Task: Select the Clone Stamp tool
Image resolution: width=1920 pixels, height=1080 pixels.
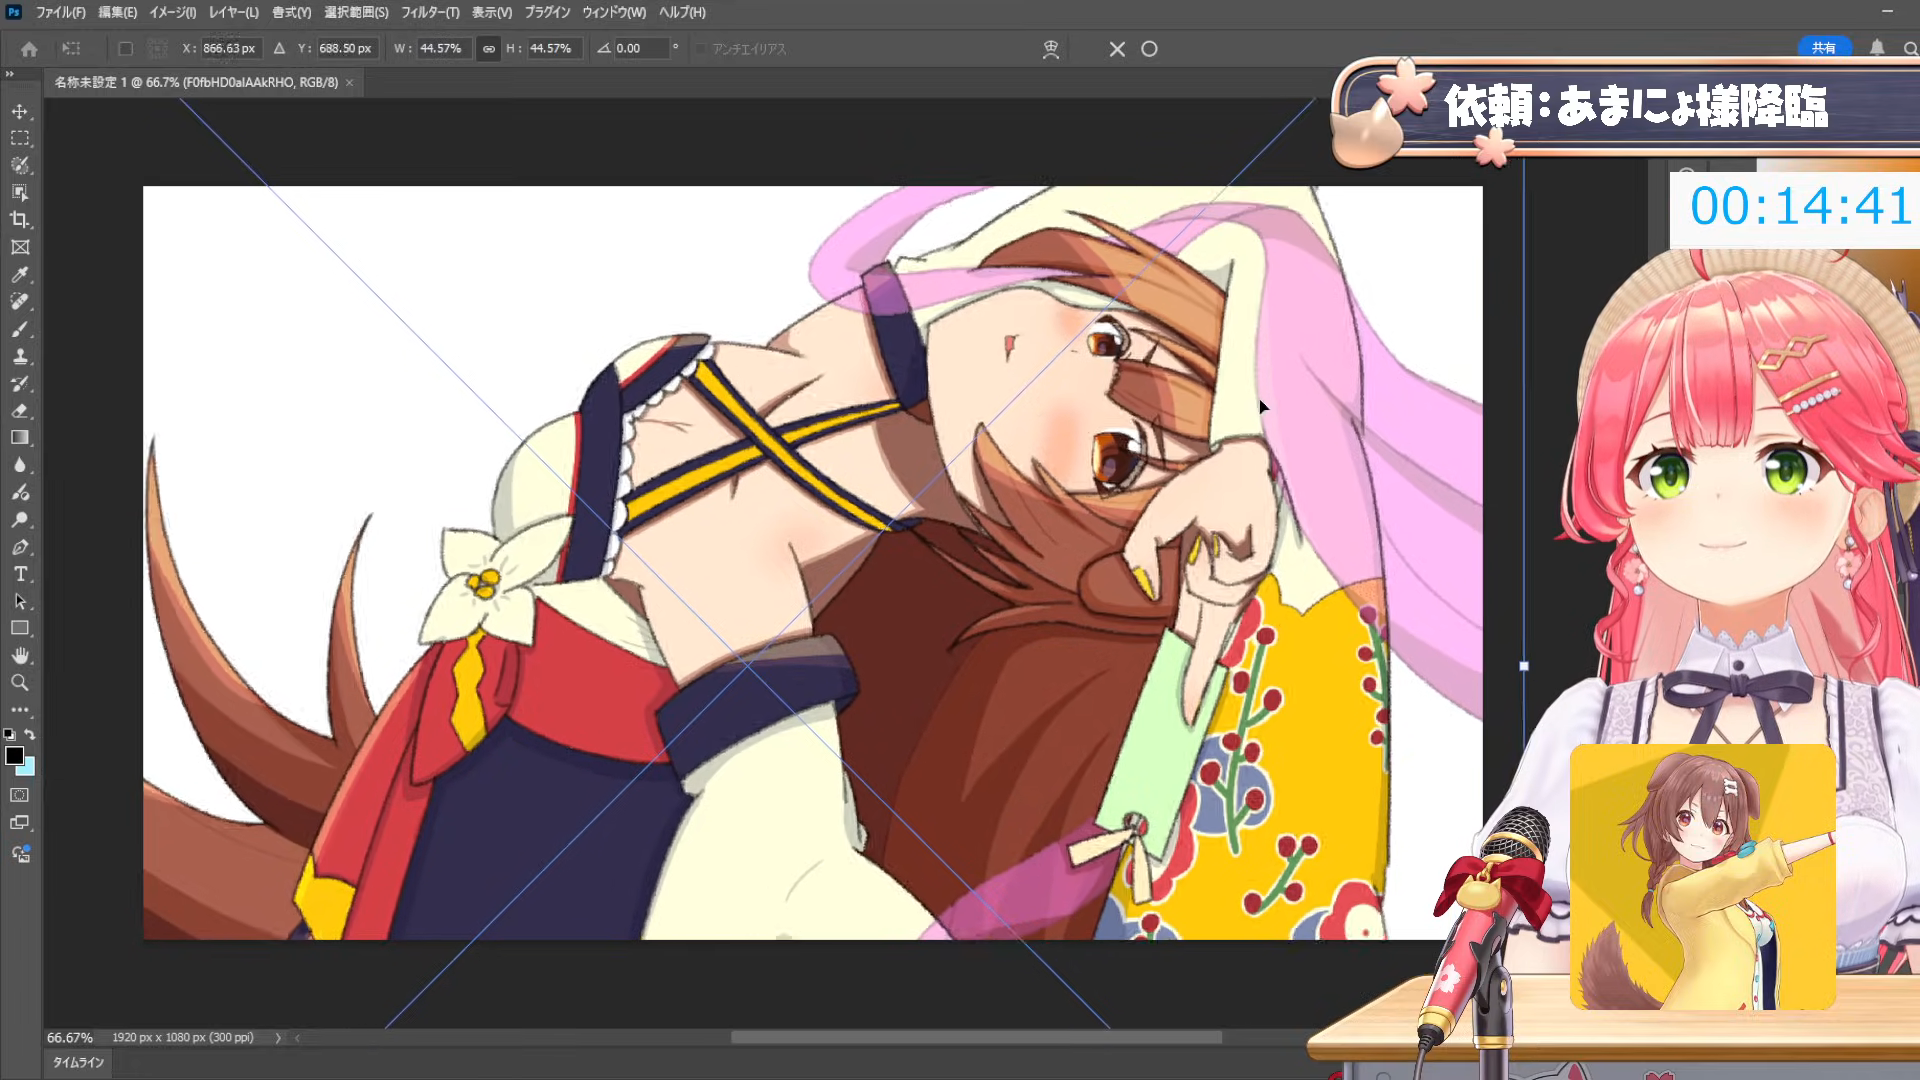Action: coord(20,356)
